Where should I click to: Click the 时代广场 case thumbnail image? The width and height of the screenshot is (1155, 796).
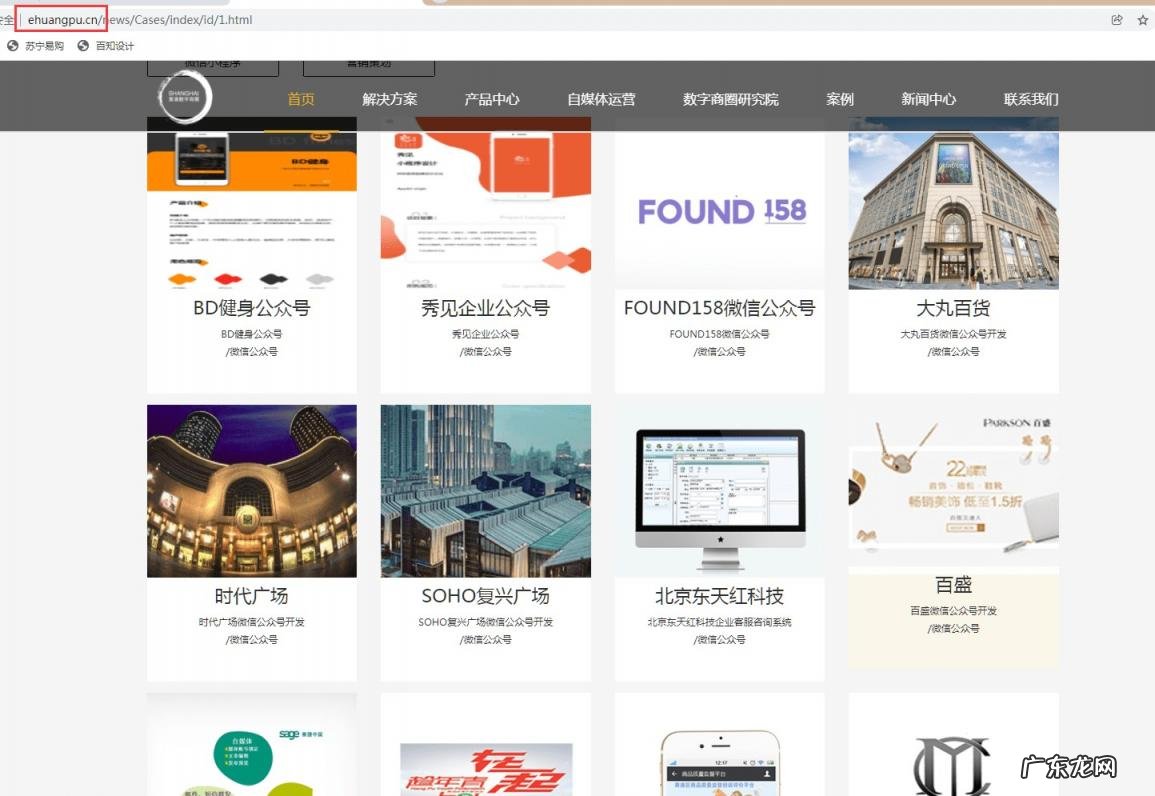[x=251, y=490]
